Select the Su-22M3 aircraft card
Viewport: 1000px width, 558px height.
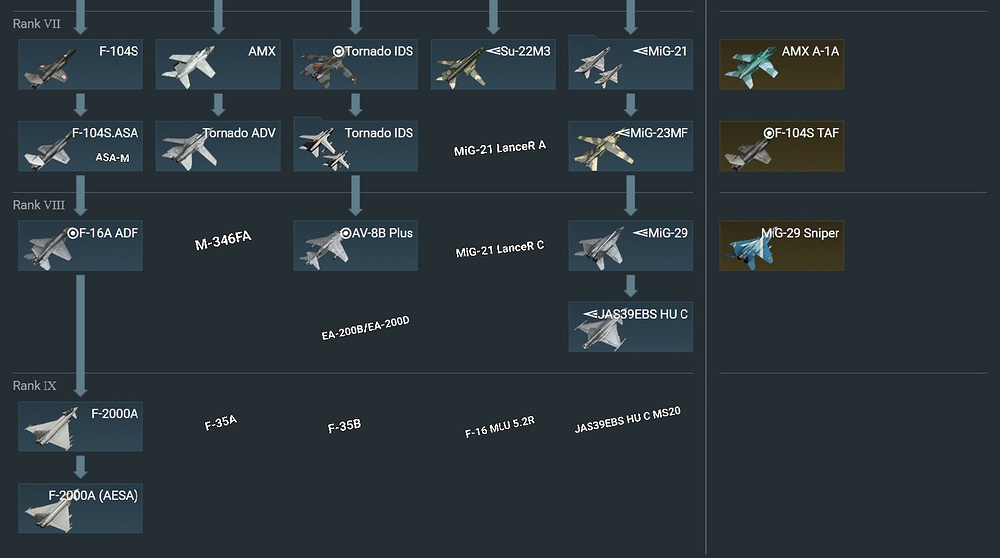point(493,64)
